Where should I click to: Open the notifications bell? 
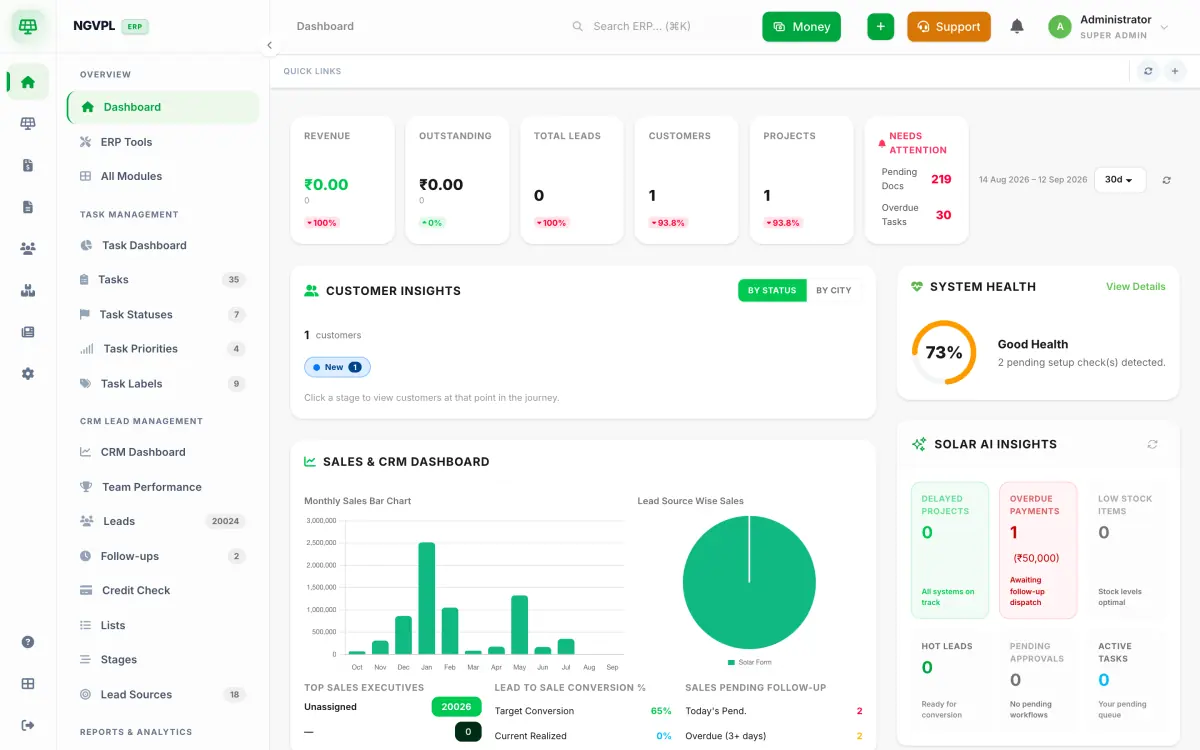point(1017,27)
